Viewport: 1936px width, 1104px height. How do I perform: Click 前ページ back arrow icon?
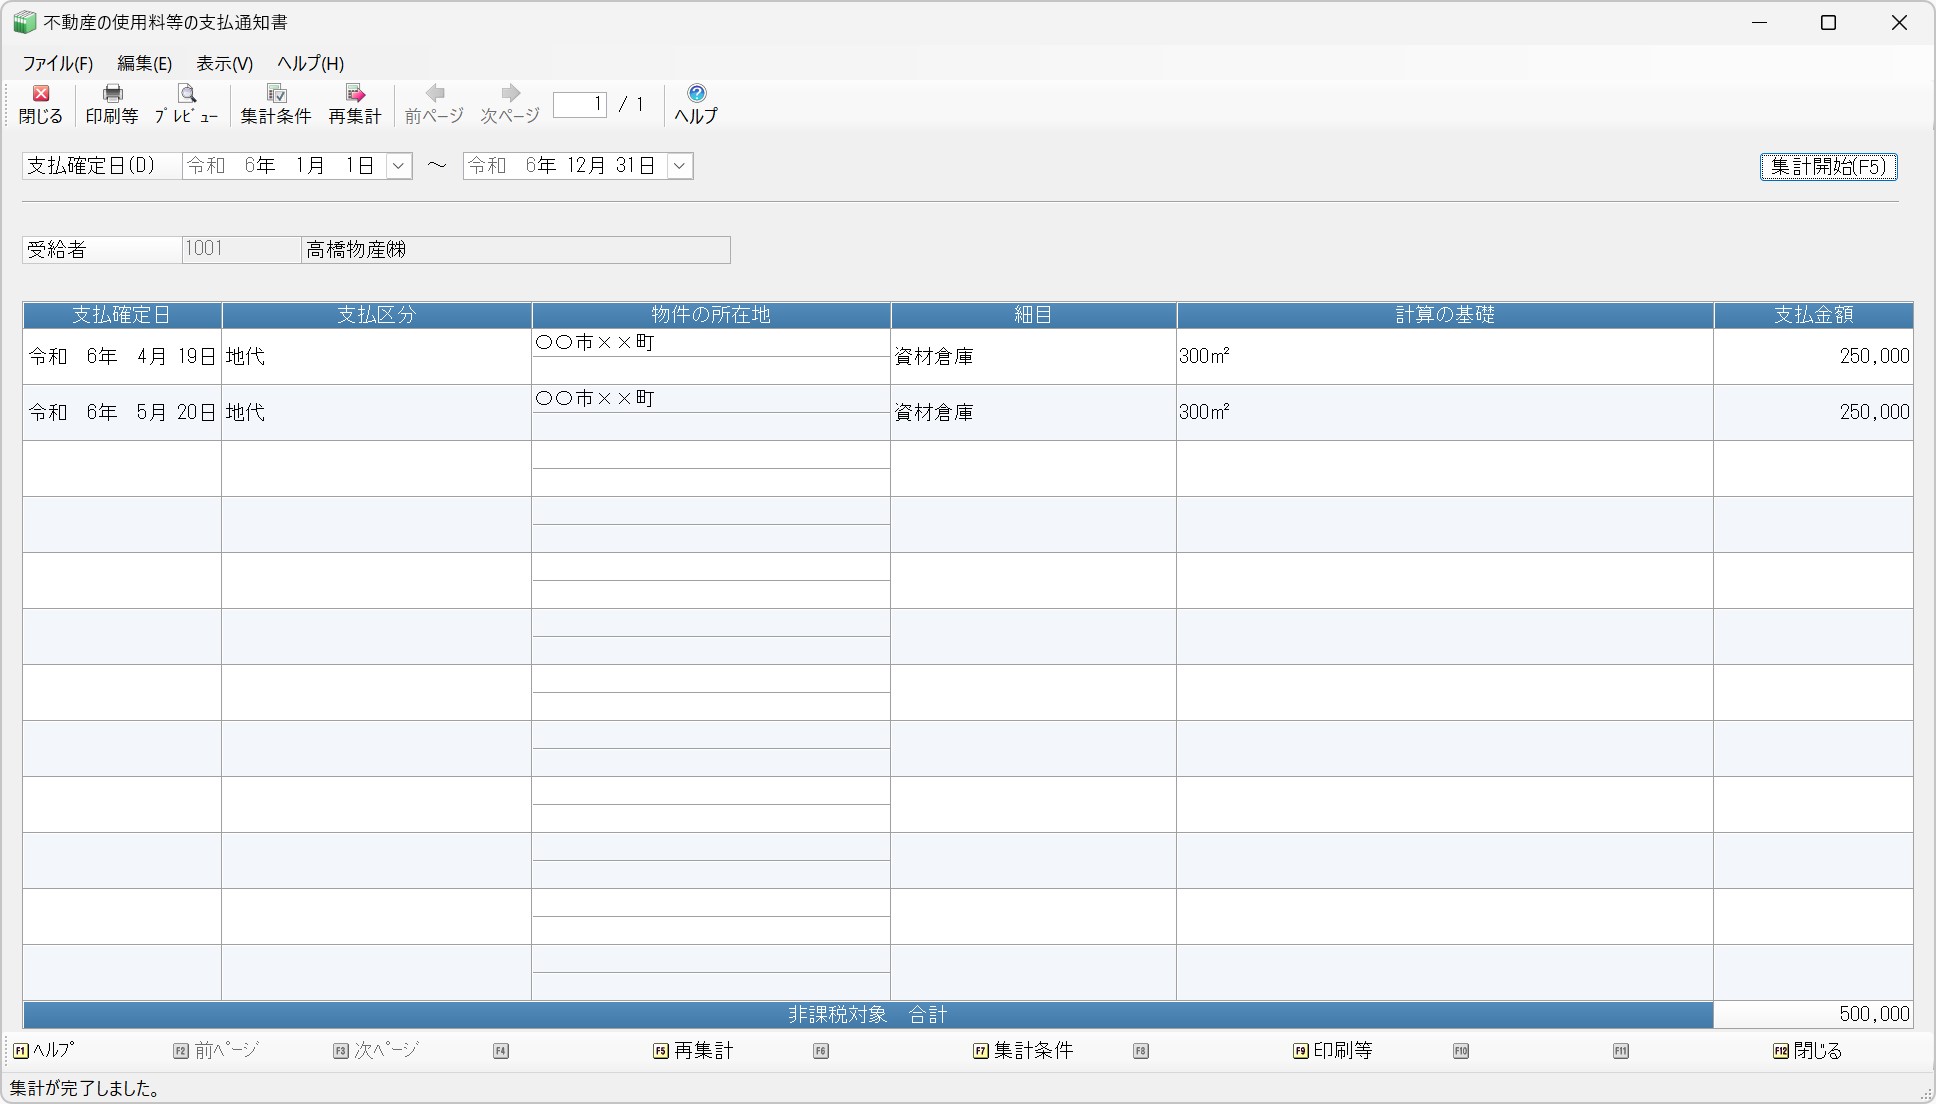(x=434, y=94)
